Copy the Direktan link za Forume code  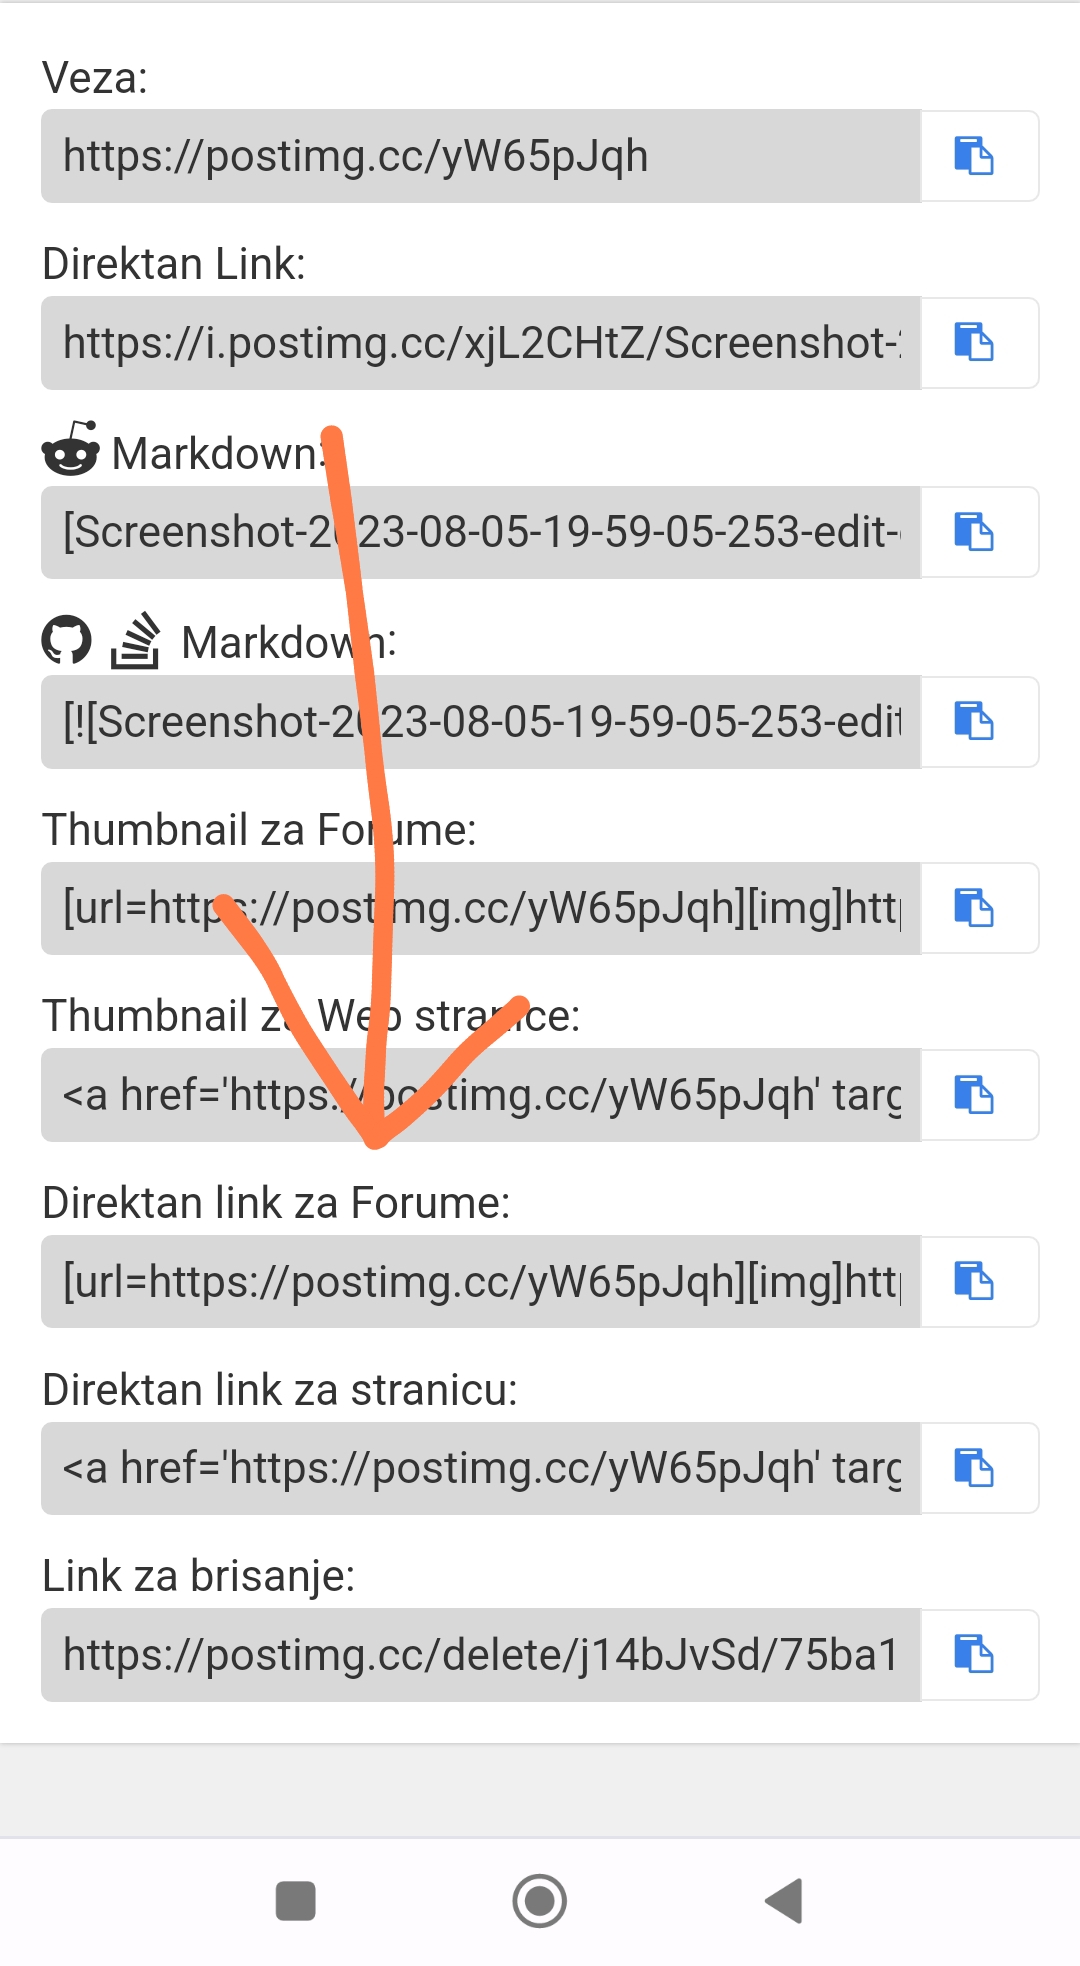pyautogui.click(x=979, y=1282)
